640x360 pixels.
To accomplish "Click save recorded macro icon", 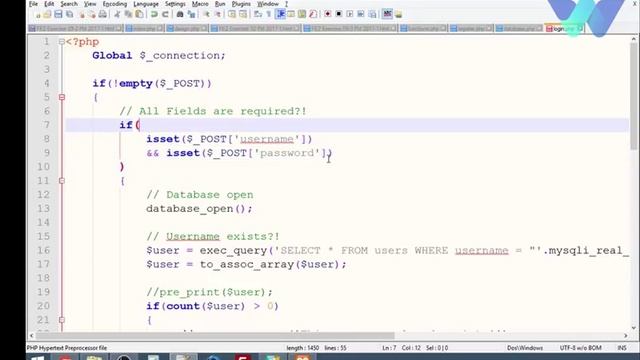I will 372,14.
